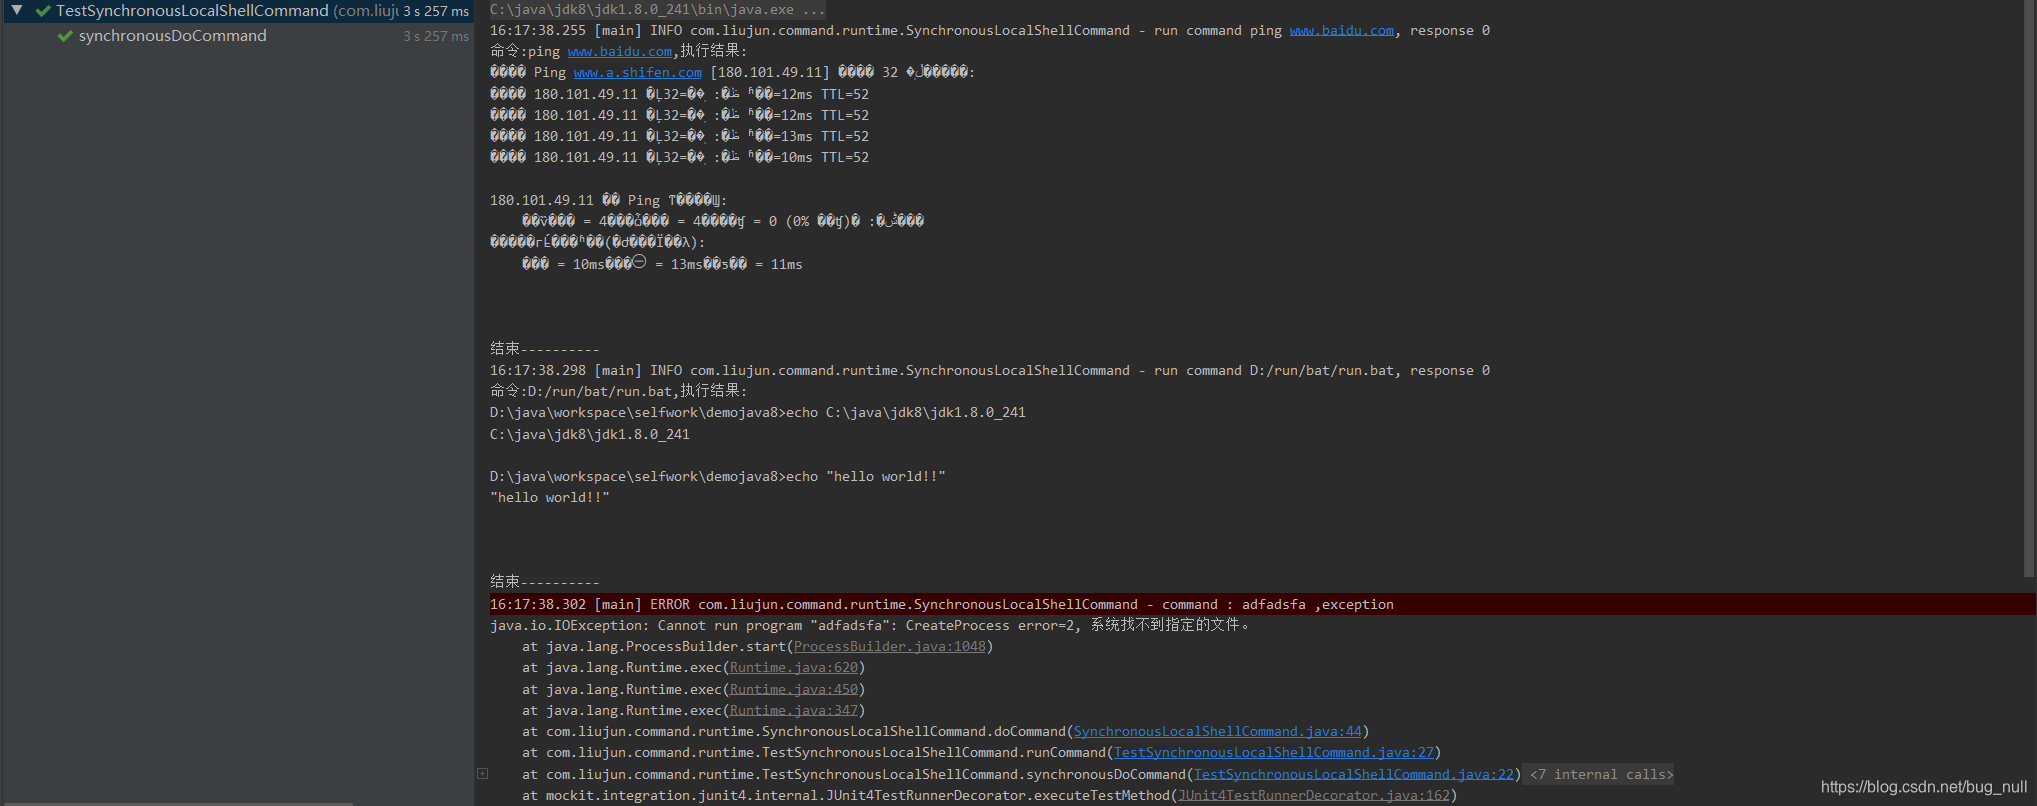Click the ping statistics line with '= 11ms'
This screenshot has height=806, width=2037.
[662, 264]
